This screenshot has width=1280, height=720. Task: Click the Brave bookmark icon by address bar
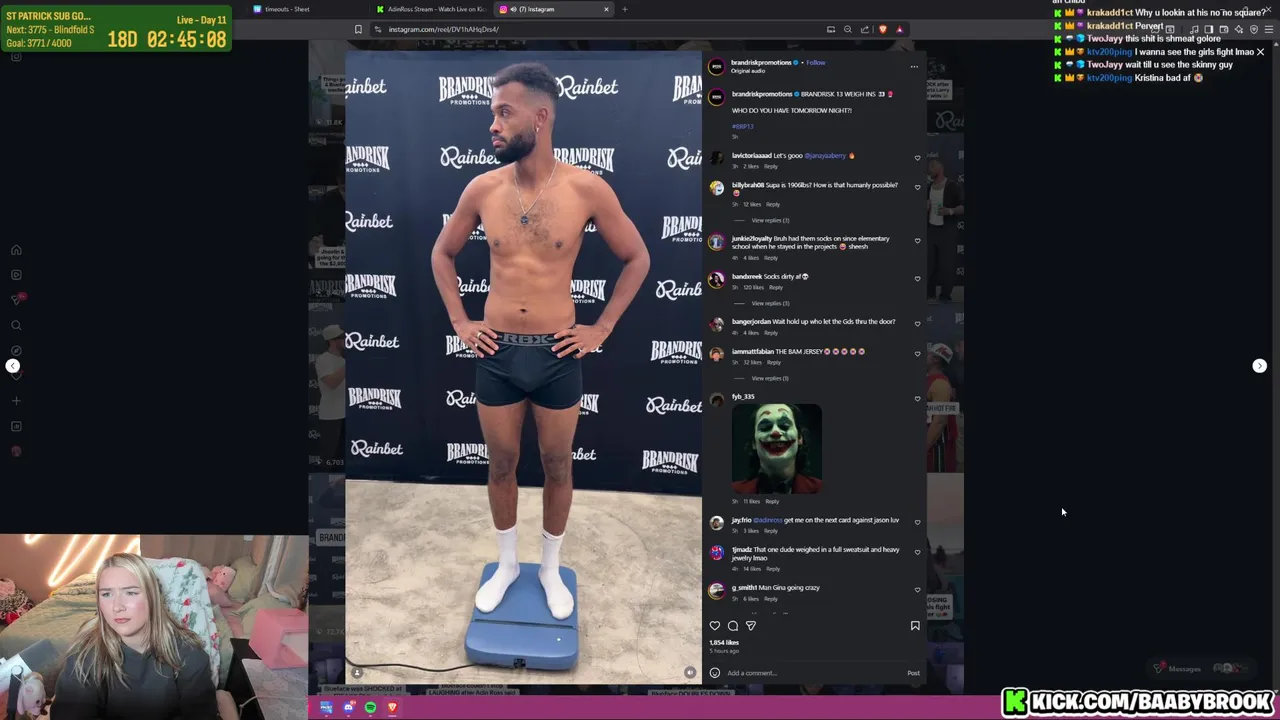358,29
